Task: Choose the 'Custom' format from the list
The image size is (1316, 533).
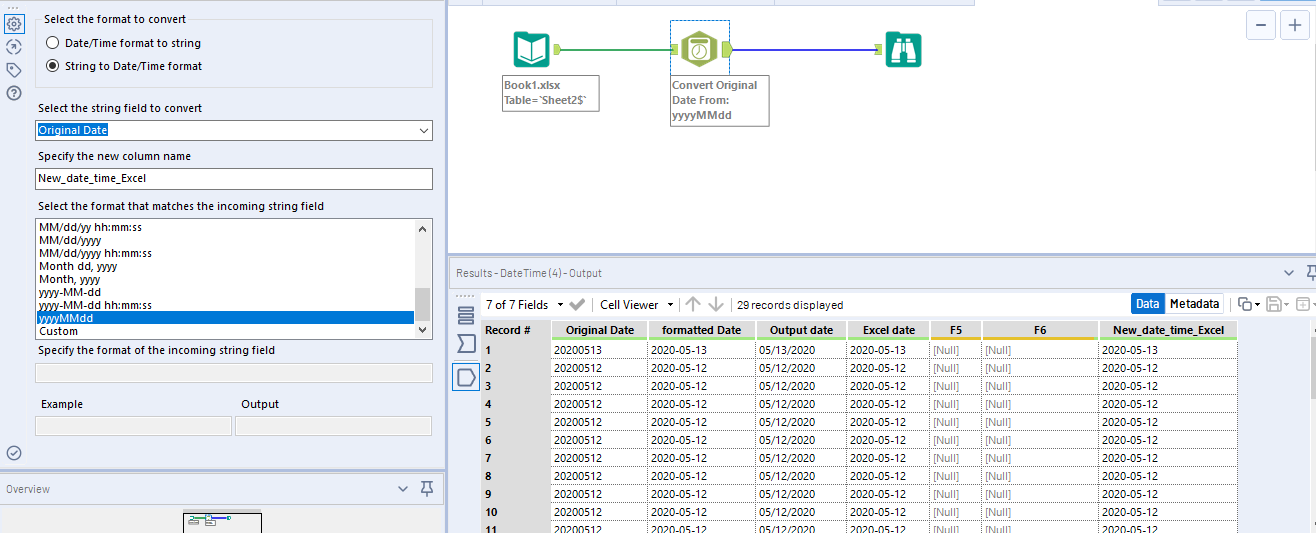Action: click(58, 331)
